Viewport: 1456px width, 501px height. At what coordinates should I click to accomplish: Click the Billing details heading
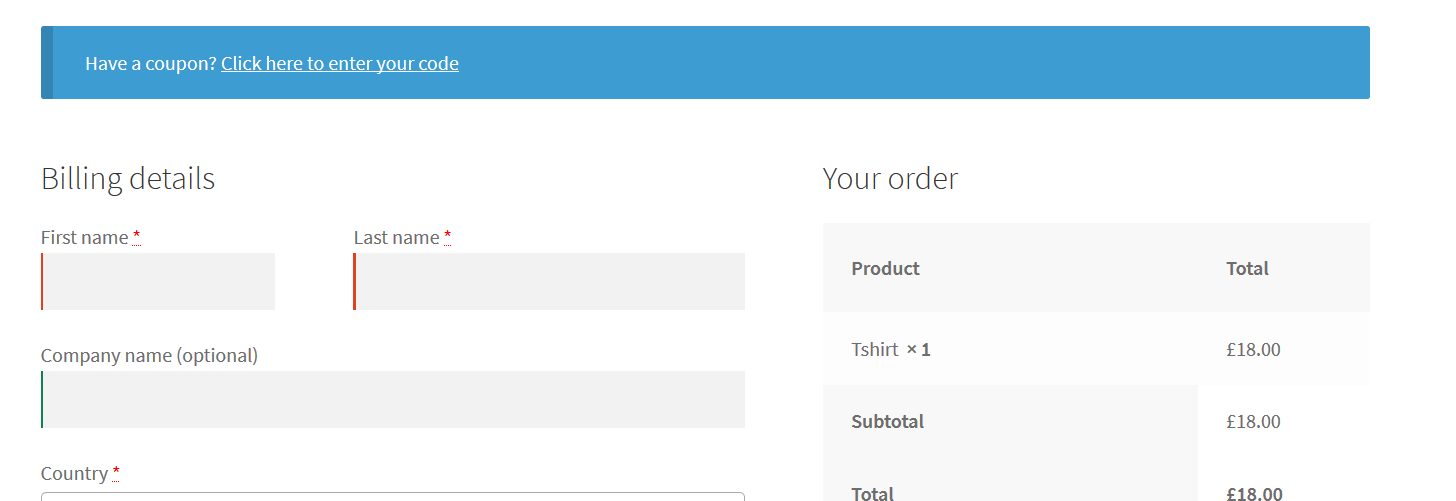pos(128,178)
